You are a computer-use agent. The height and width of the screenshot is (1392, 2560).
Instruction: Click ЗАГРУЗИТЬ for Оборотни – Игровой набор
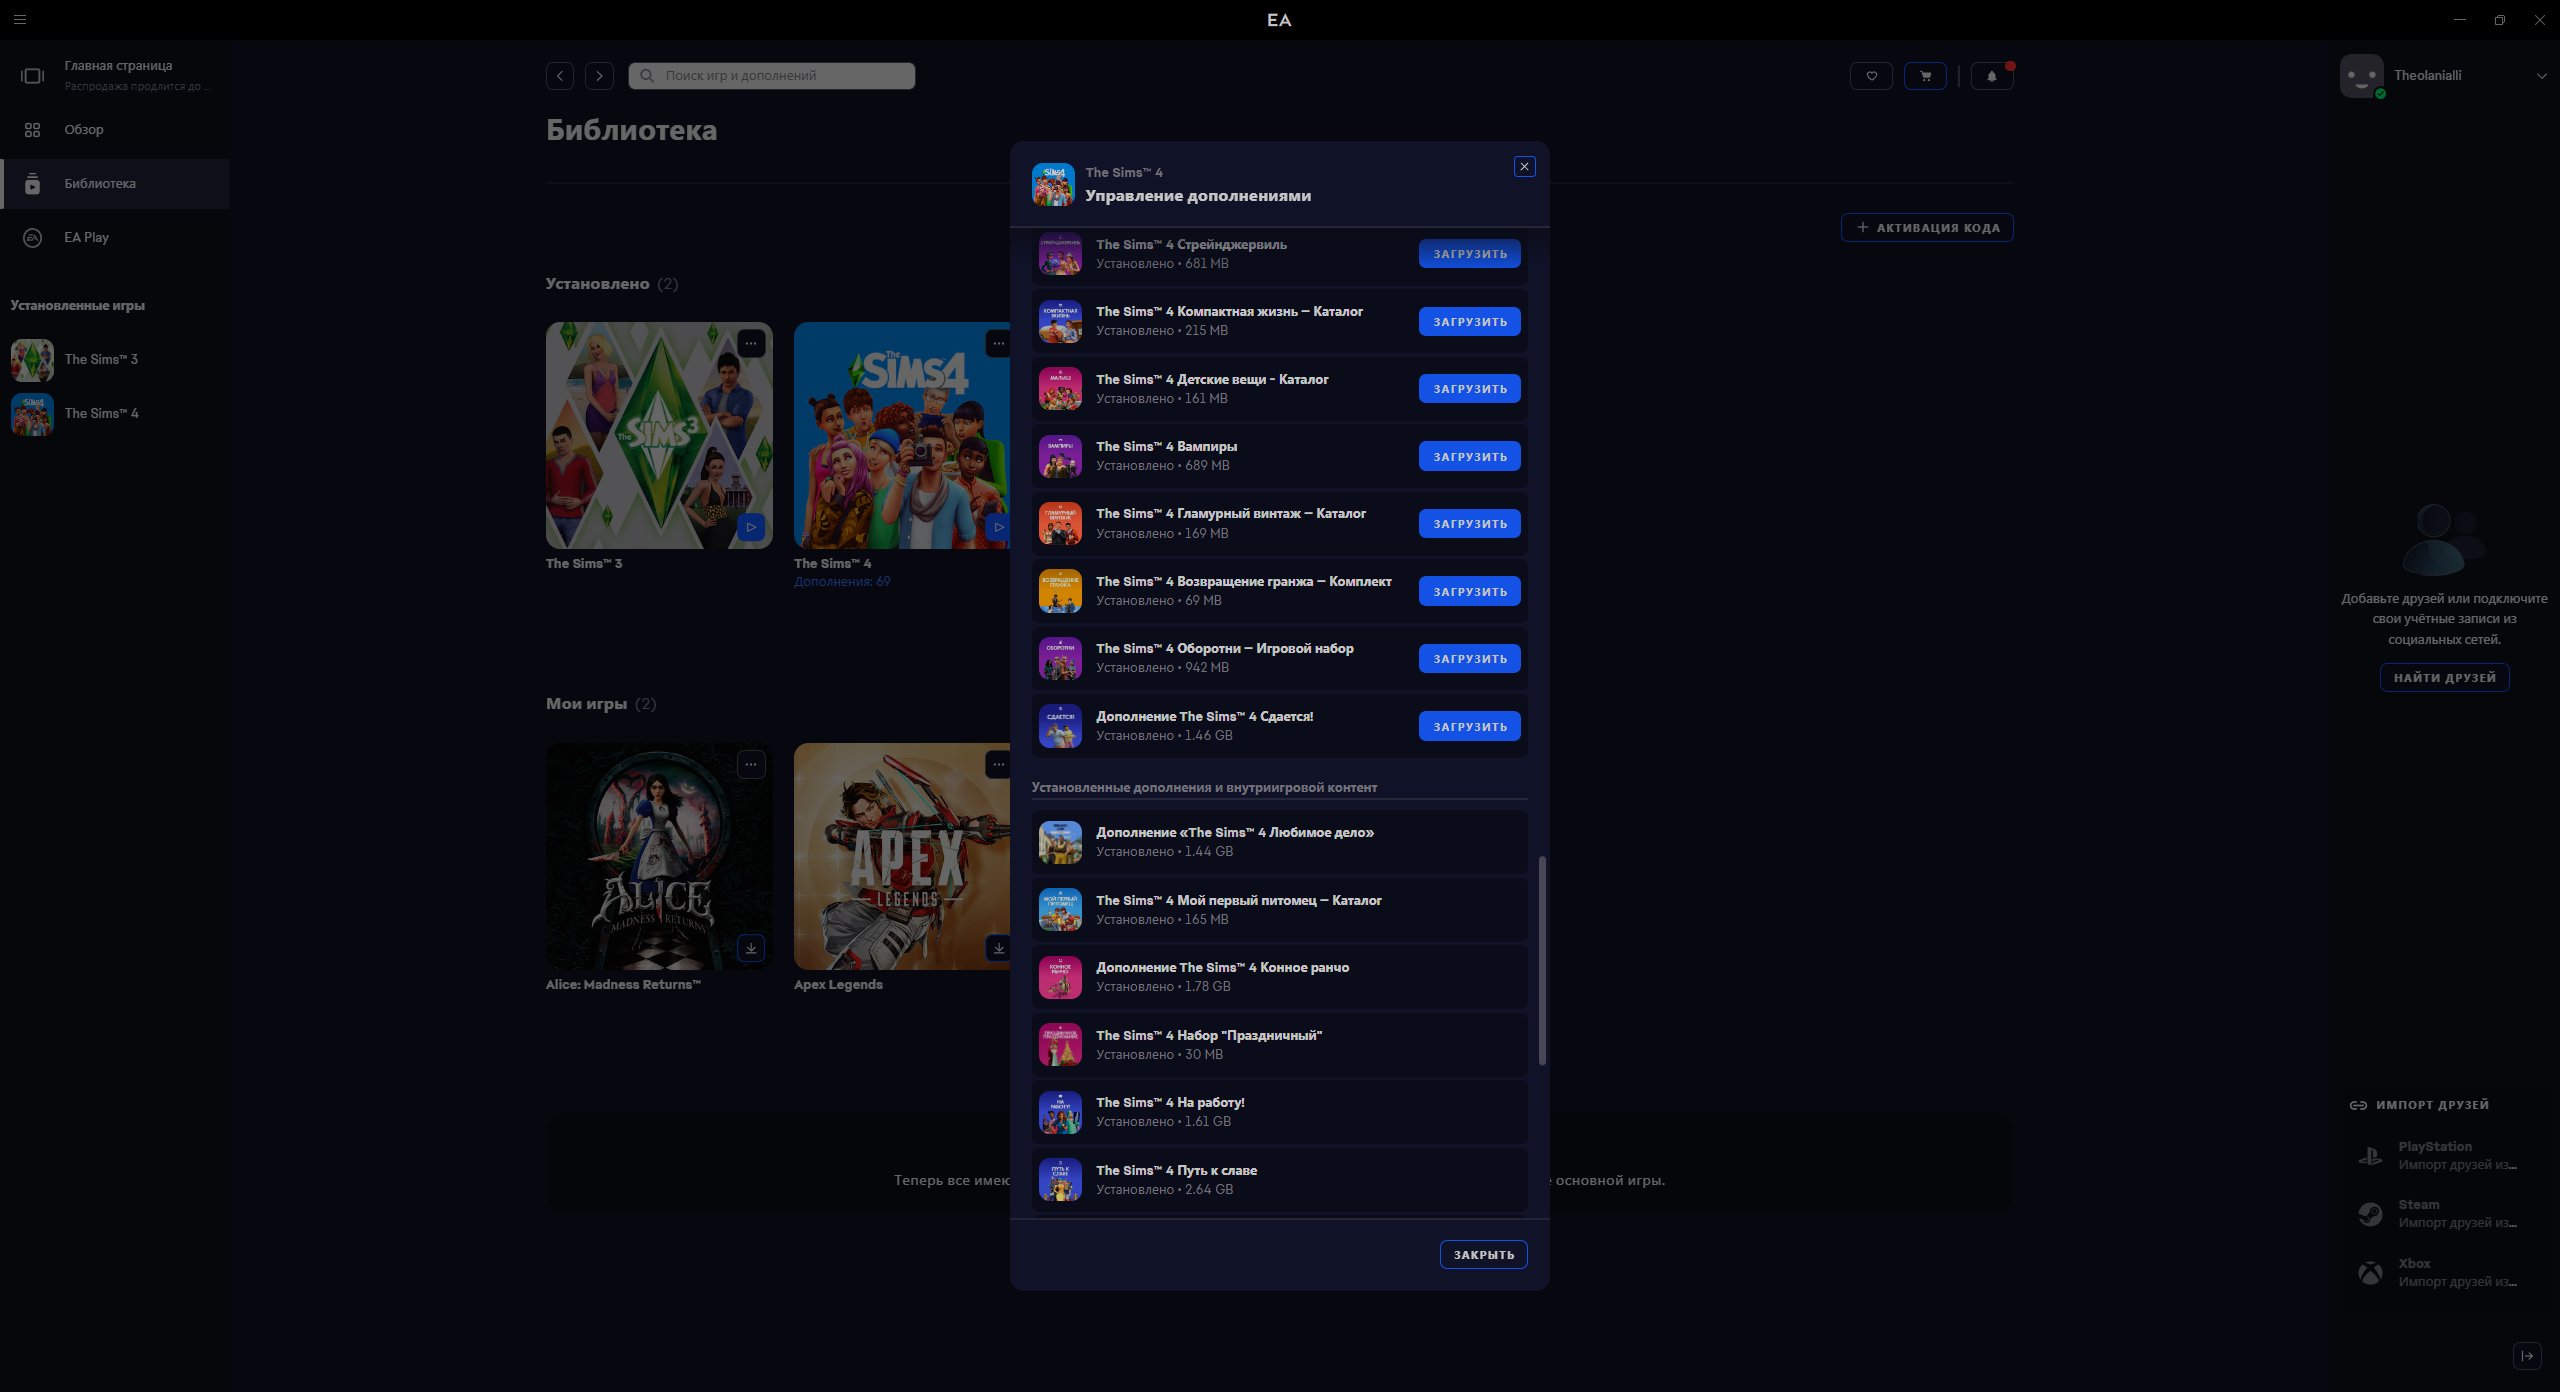1470,659
